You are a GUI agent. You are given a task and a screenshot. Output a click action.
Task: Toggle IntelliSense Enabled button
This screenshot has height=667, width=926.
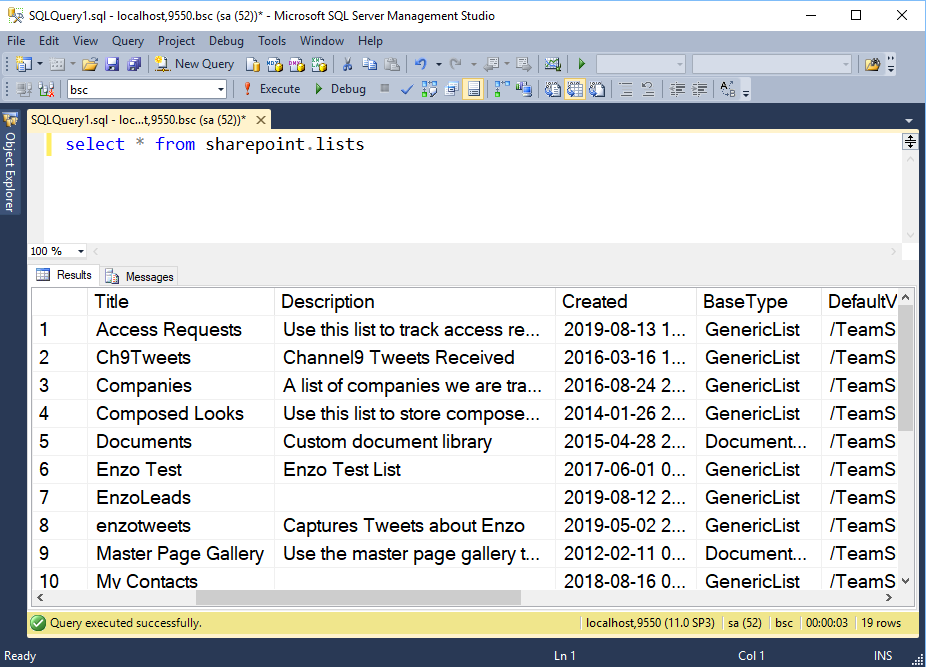click(x=474, y=89)
